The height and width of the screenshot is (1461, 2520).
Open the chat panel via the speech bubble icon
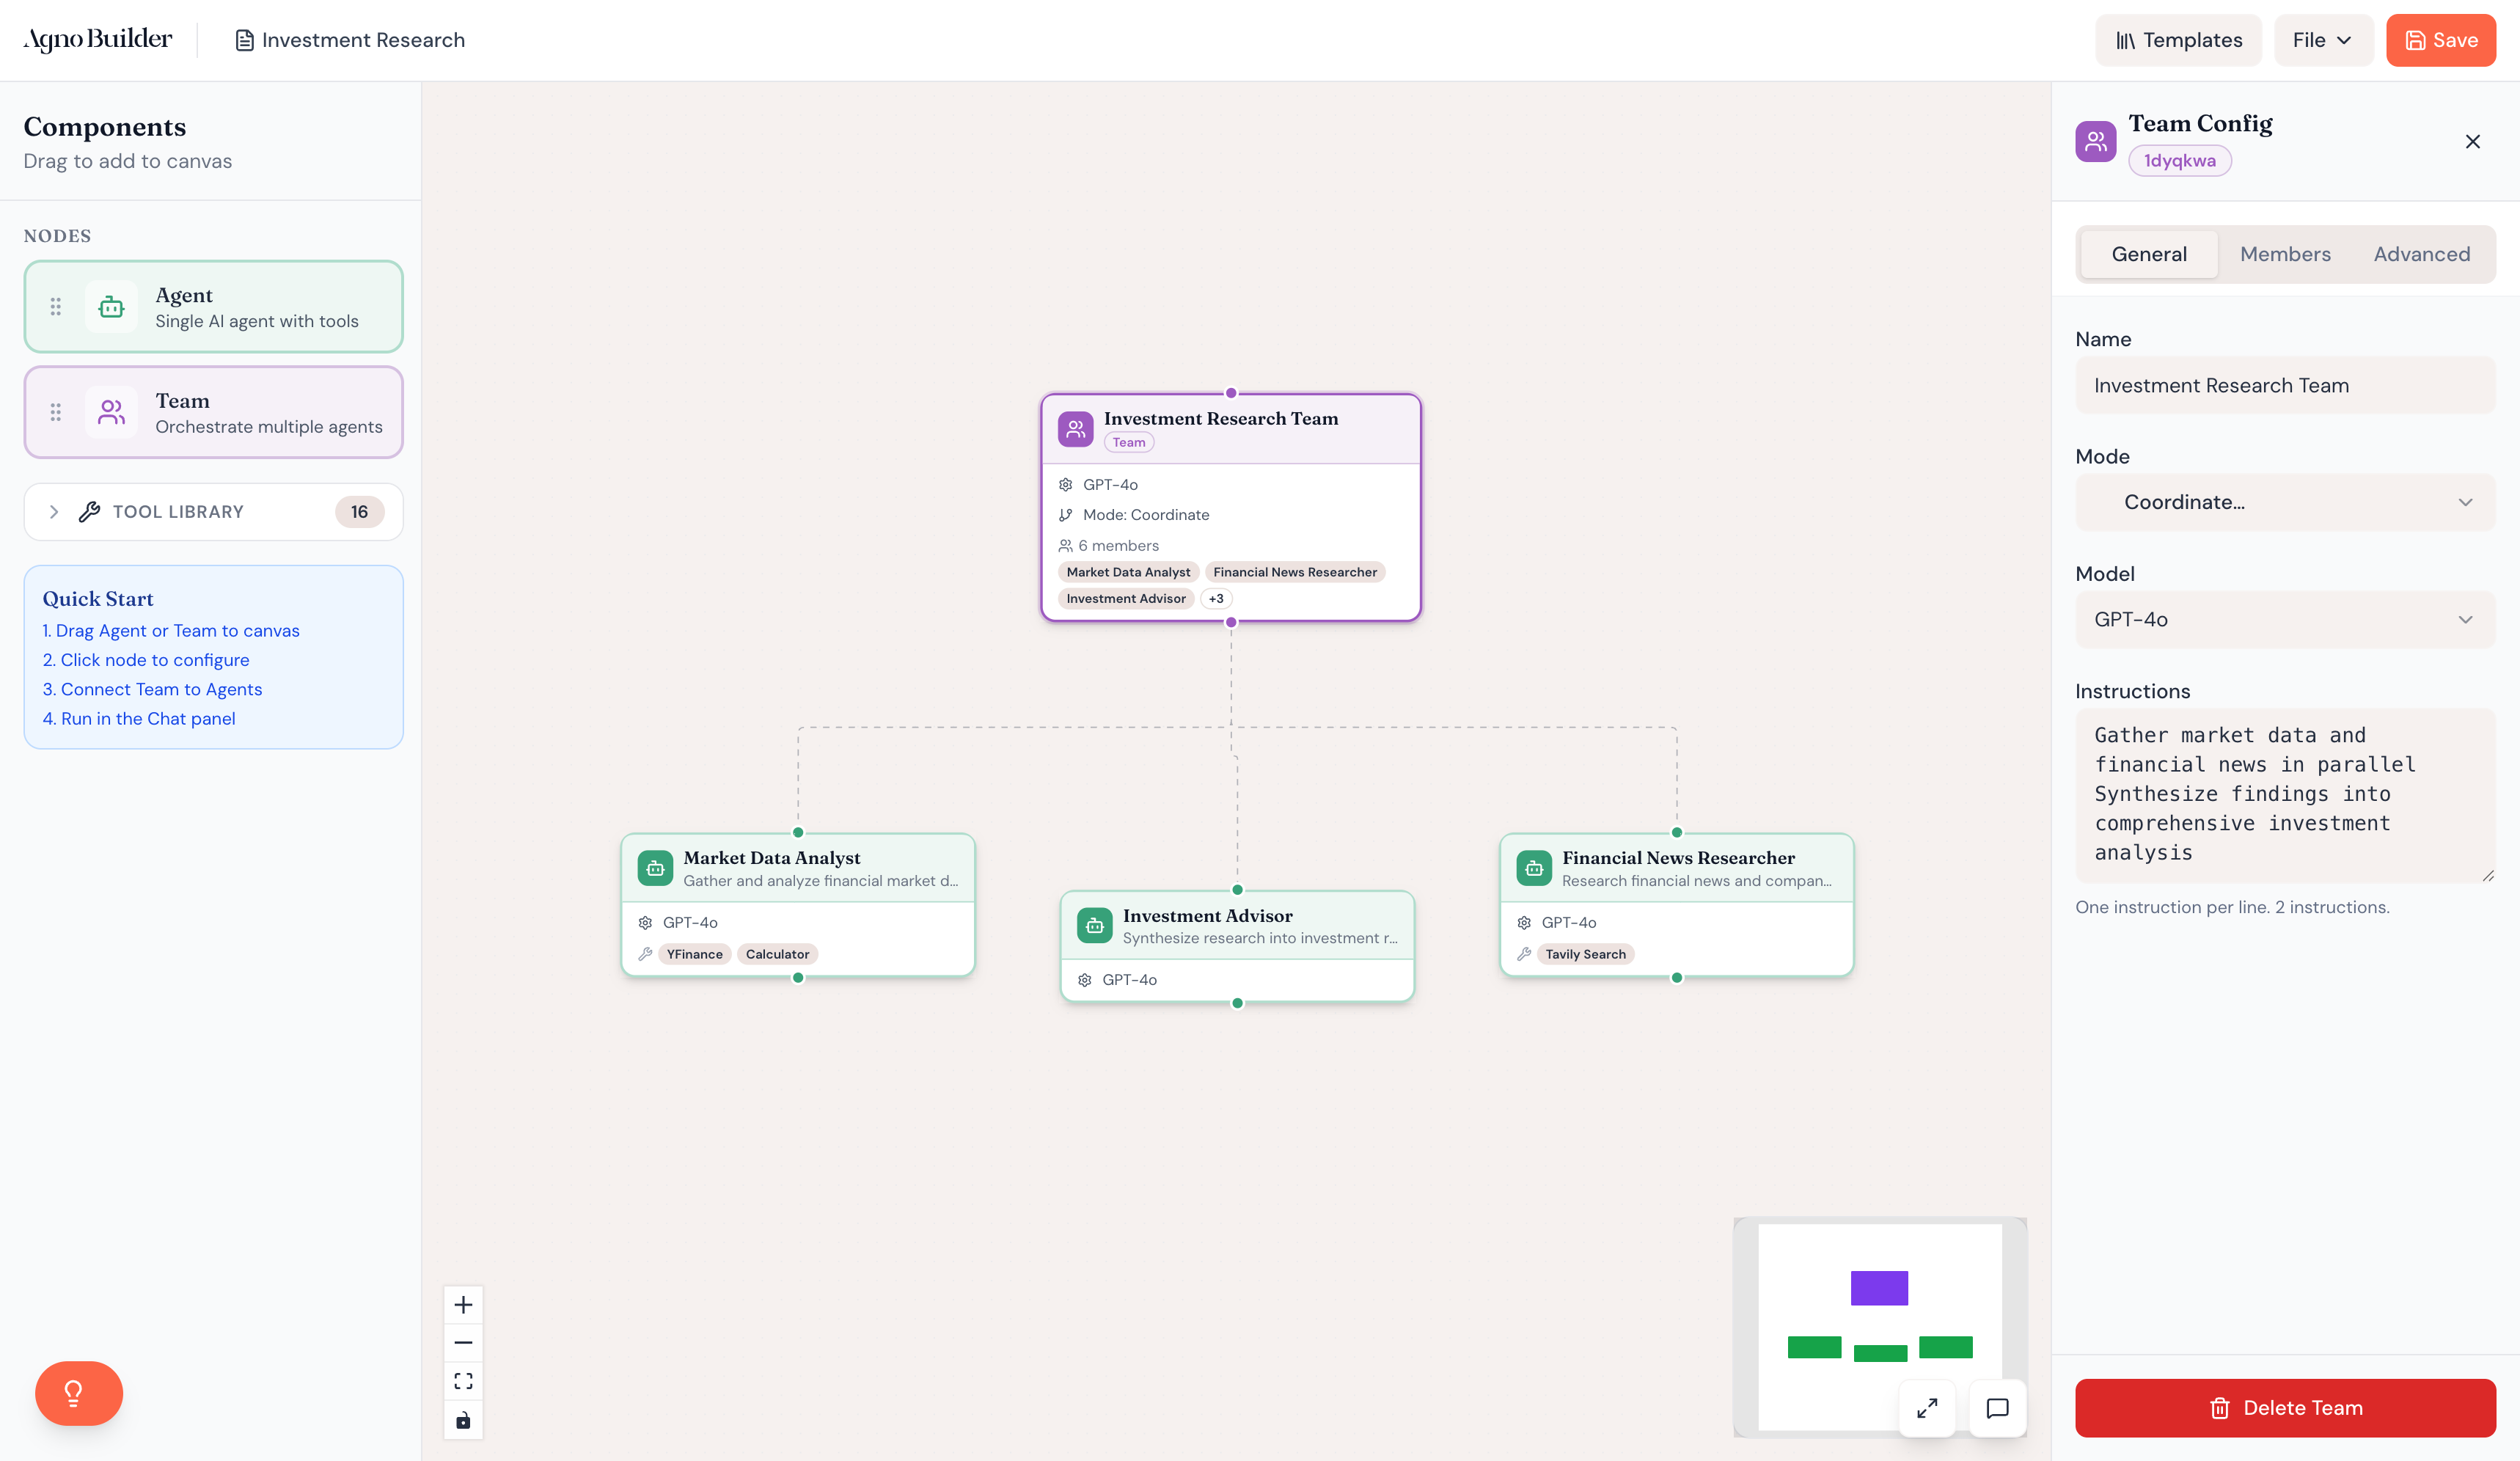[x=1996, y=1408]
